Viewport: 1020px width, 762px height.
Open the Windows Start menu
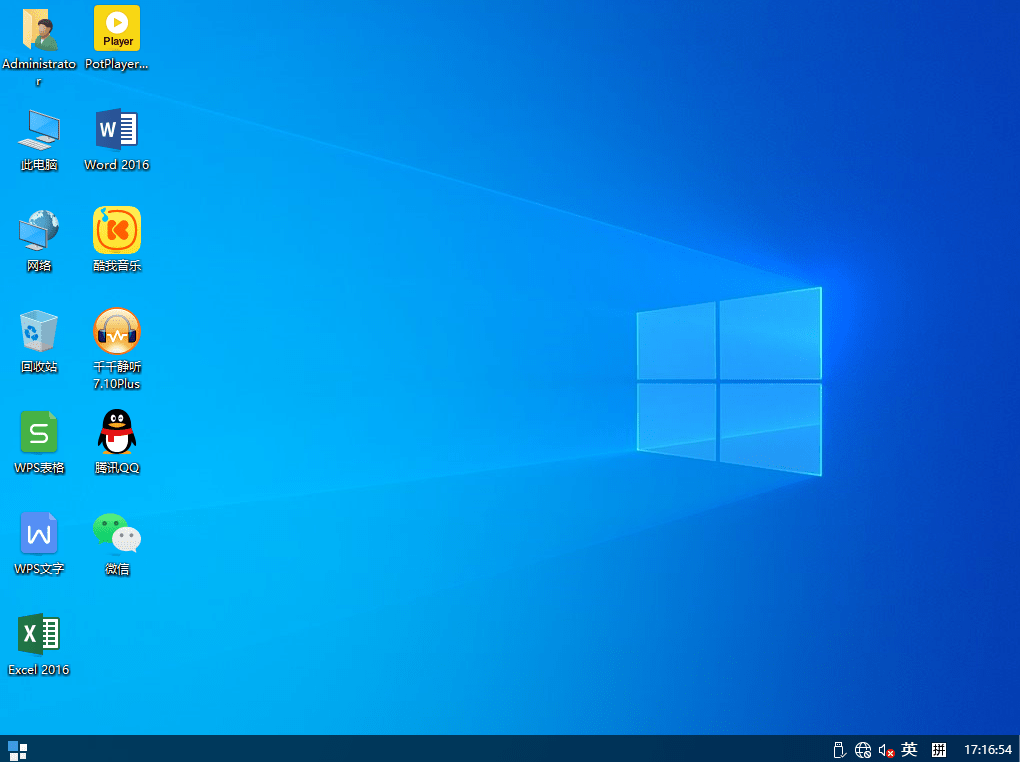point(15,750)
